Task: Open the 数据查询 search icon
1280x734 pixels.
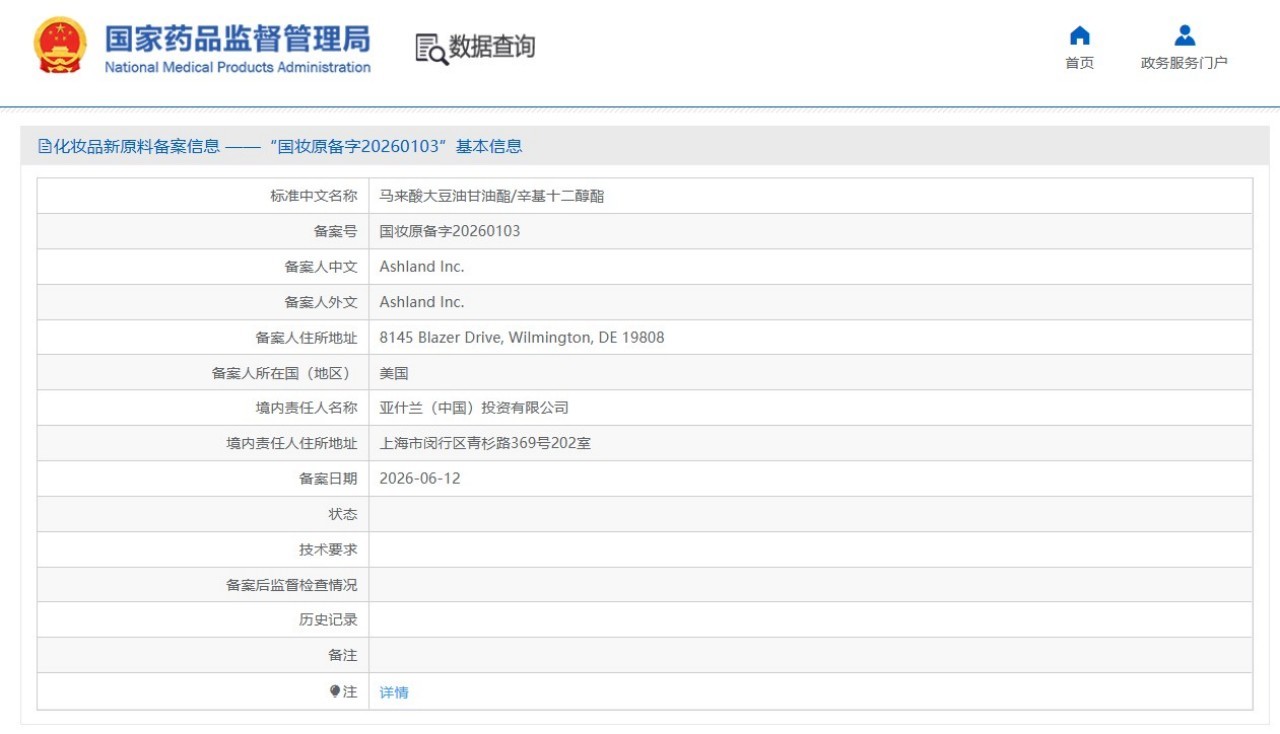Action: coord(431,48)
